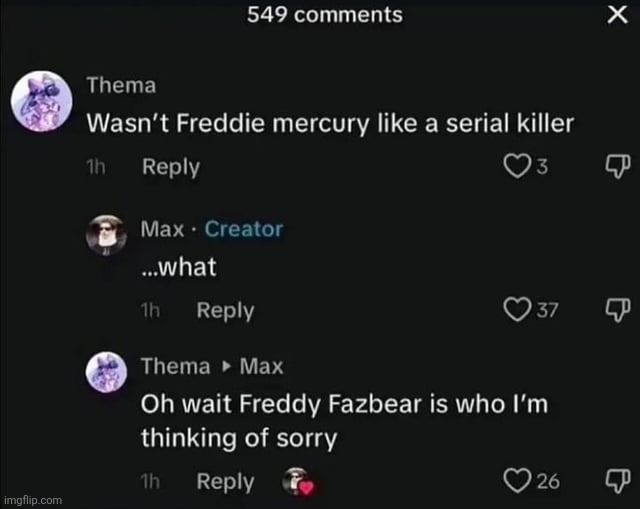This screenshot has height=509, width=640.
Task: Dislike the Freddy Fazbear reply
Action: tap(617, 482)
